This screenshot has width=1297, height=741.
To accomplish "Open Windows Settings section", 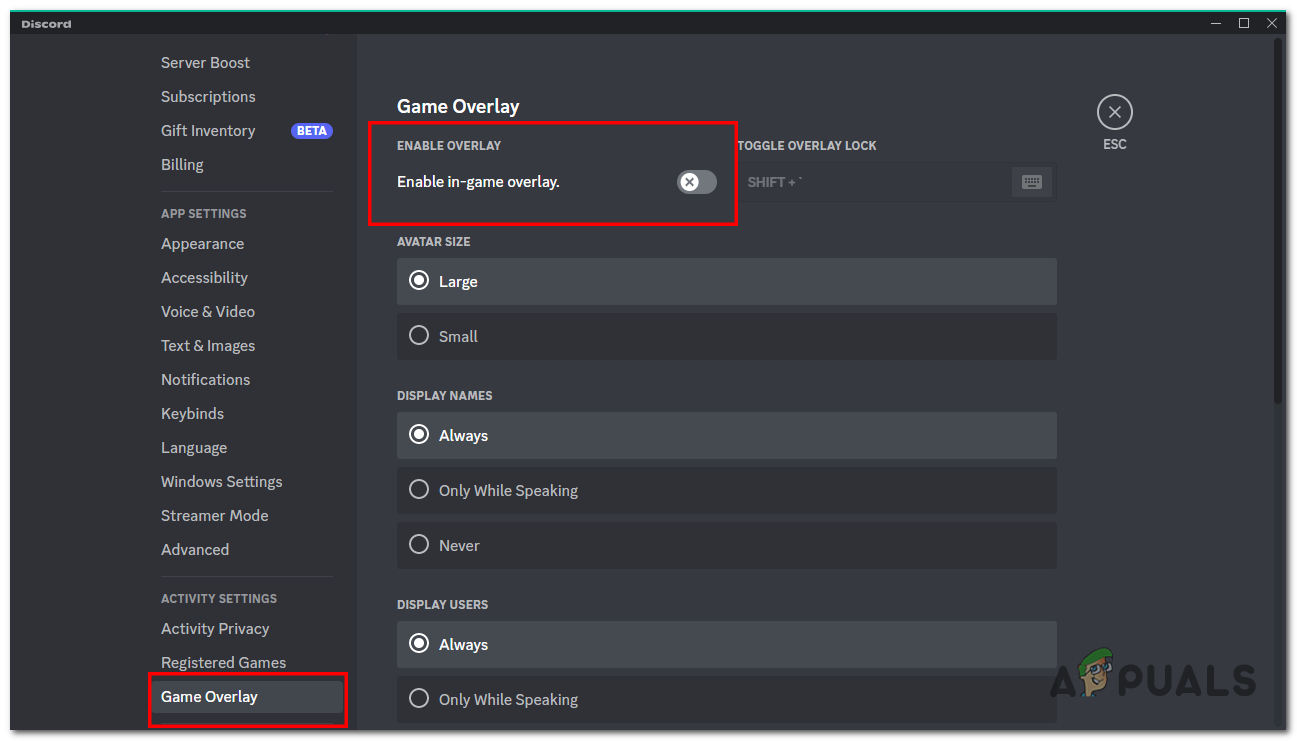I will click(x=221, y=481).
